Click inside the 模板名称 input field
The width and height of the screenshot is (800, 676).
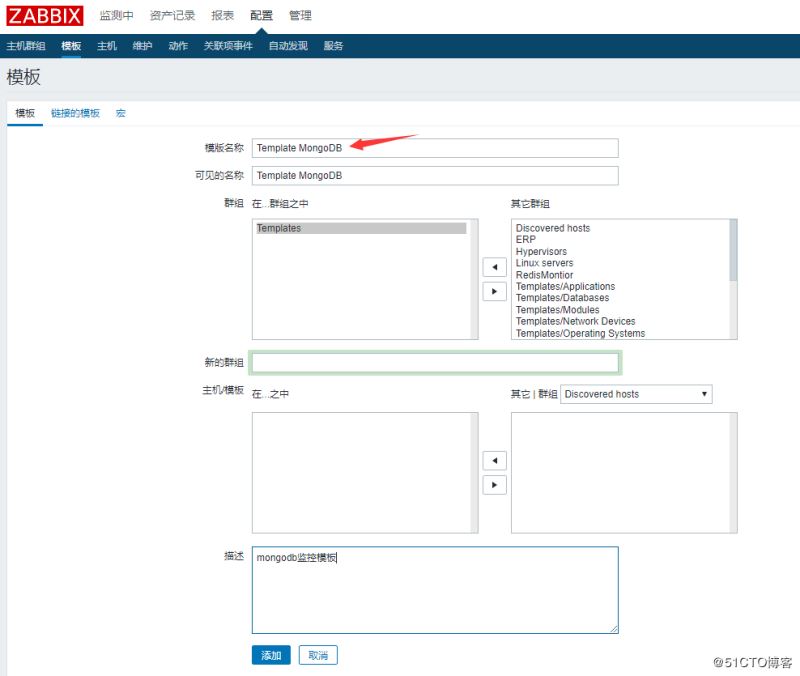tap(435, 146)
